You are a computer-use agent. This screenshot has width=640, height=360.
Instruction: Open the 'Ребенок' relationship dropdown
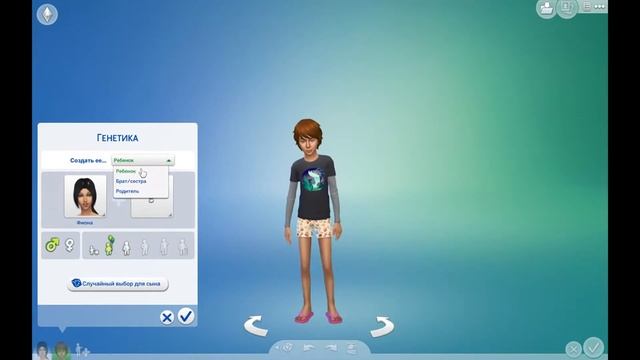coord(143,160)
